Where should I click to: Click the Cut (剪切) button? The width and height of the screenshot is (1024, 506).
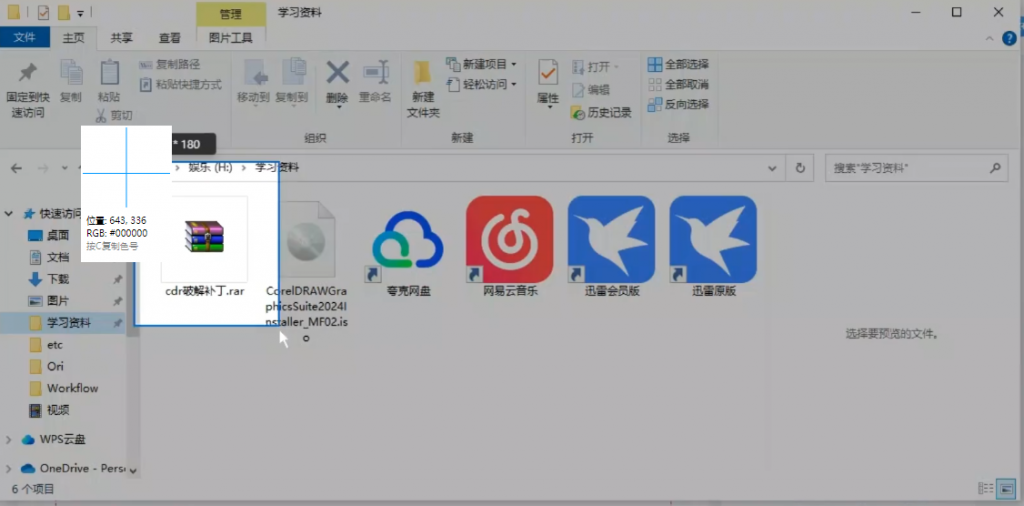(x=114, y=116)
